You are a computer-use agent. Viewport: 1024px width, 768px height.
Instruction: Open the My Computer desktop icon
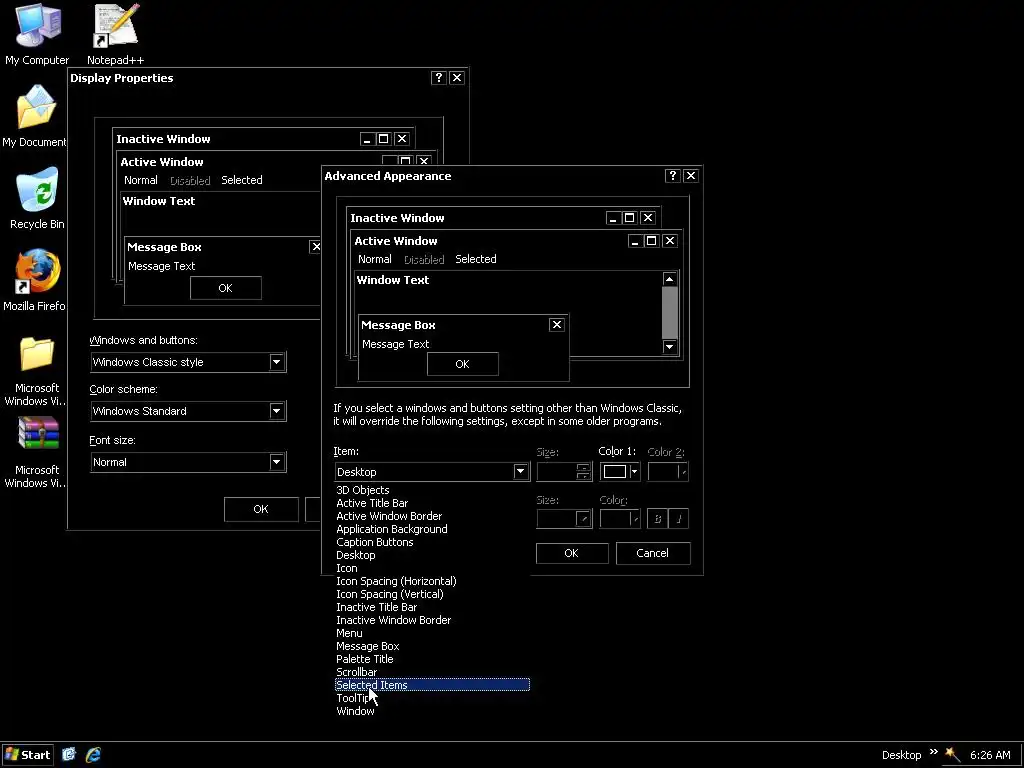[x=37, y=34]
